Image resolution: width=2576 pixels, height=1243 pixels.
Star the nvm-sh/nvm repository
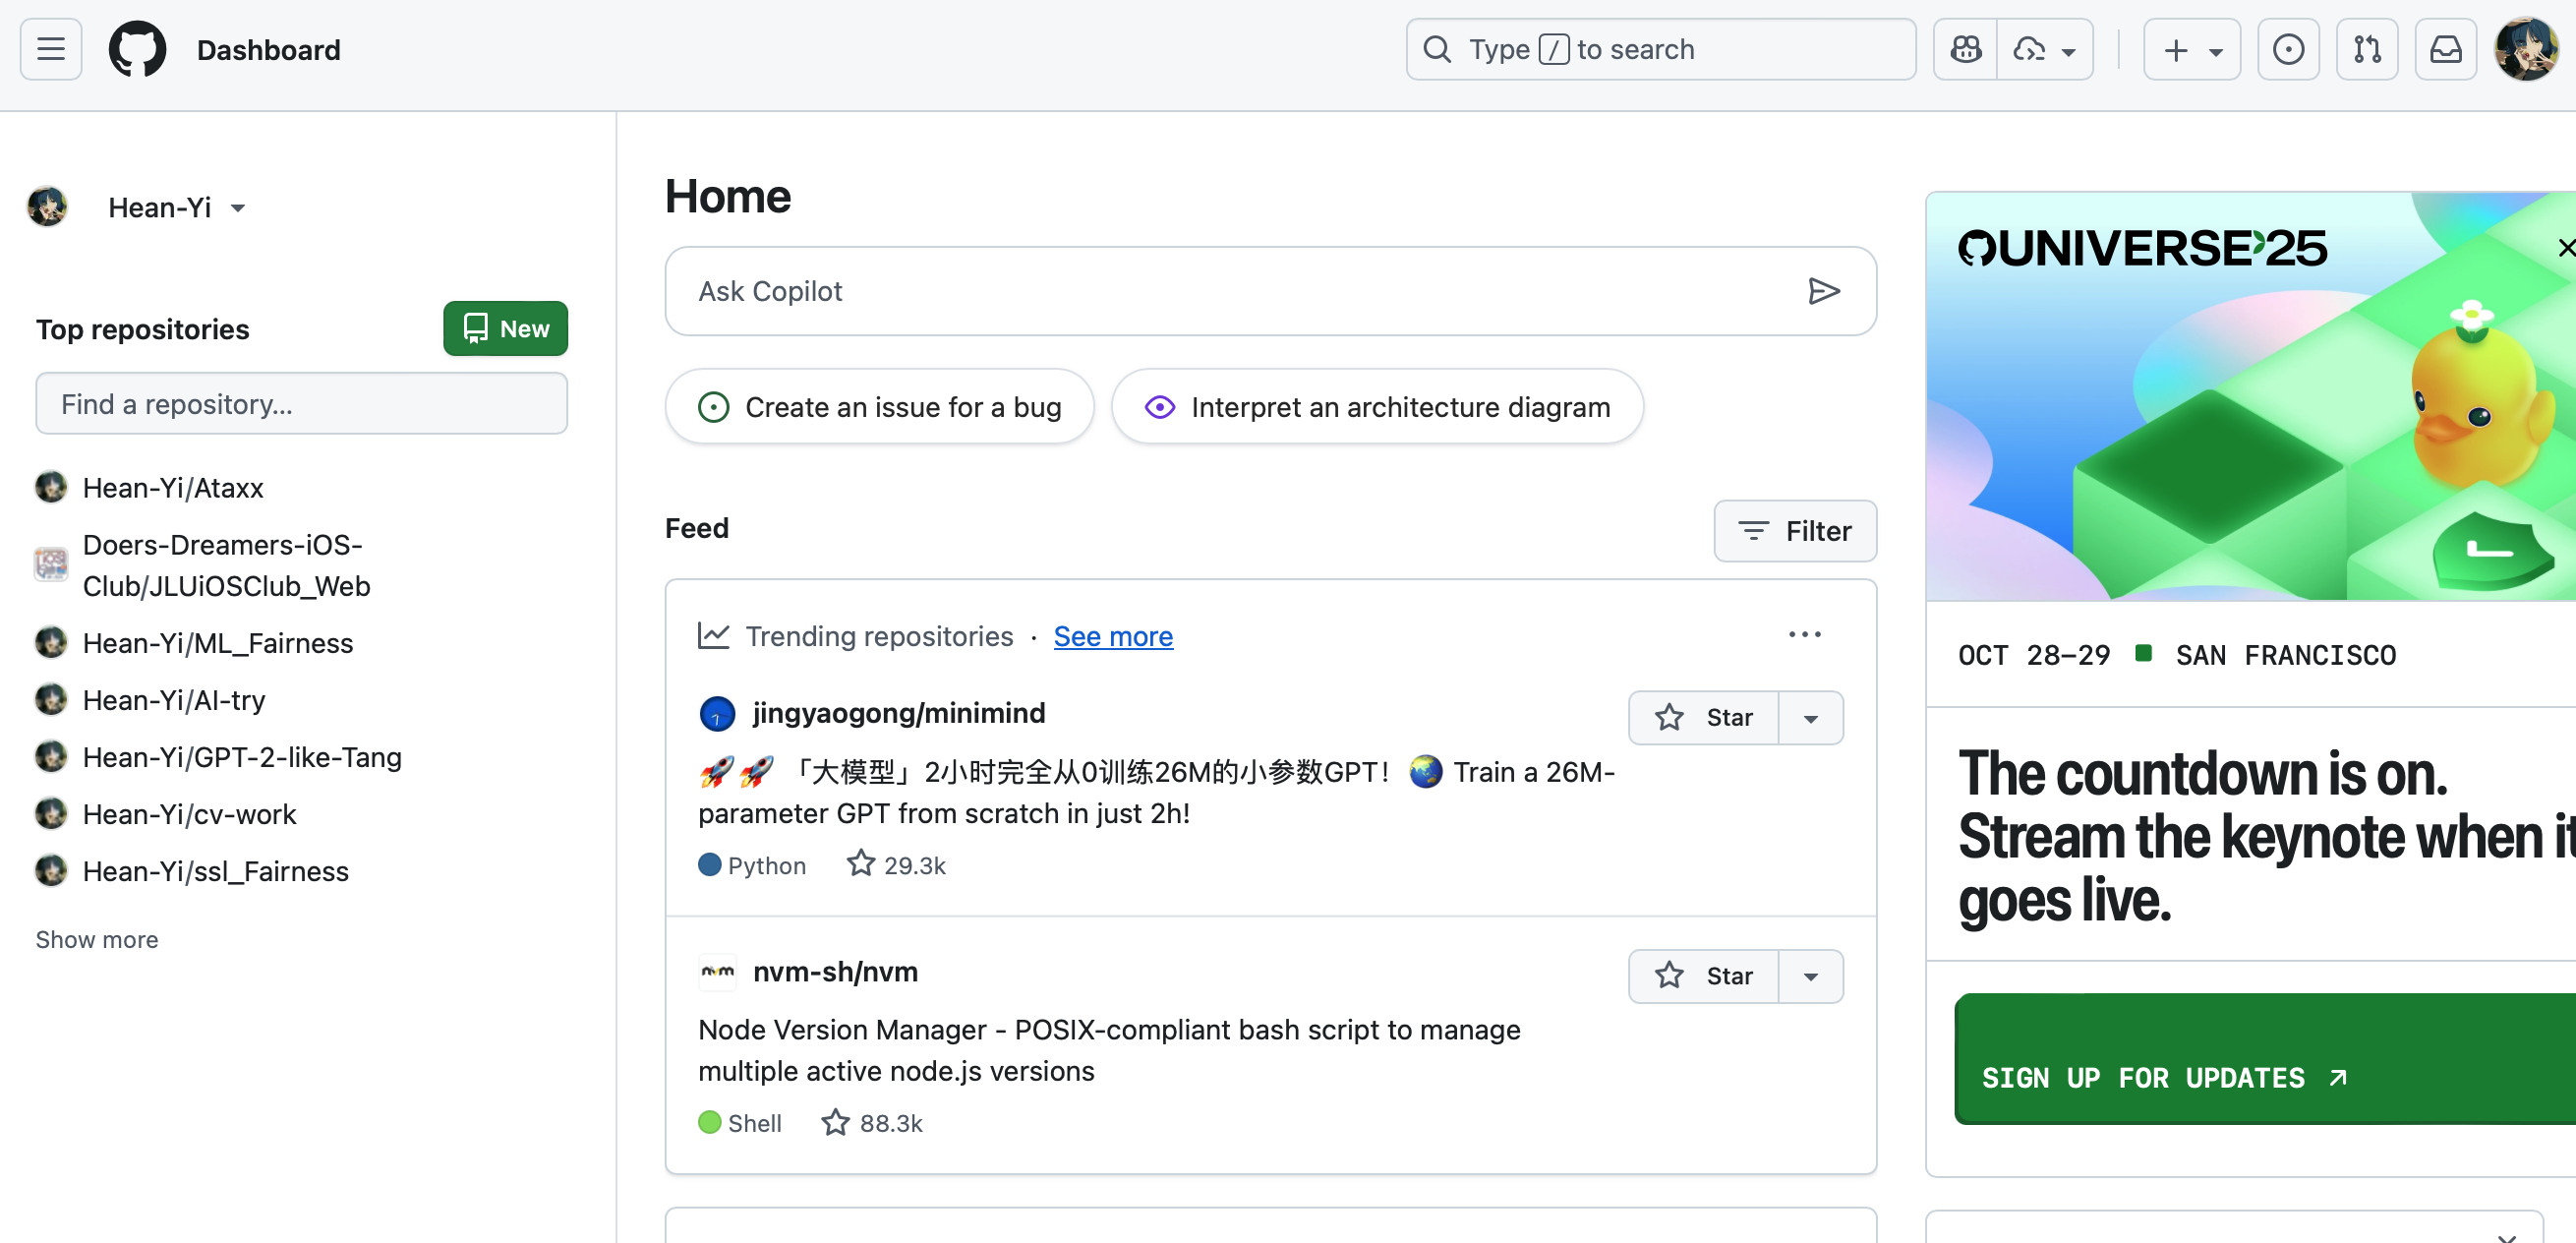[x=1705, y=976]
